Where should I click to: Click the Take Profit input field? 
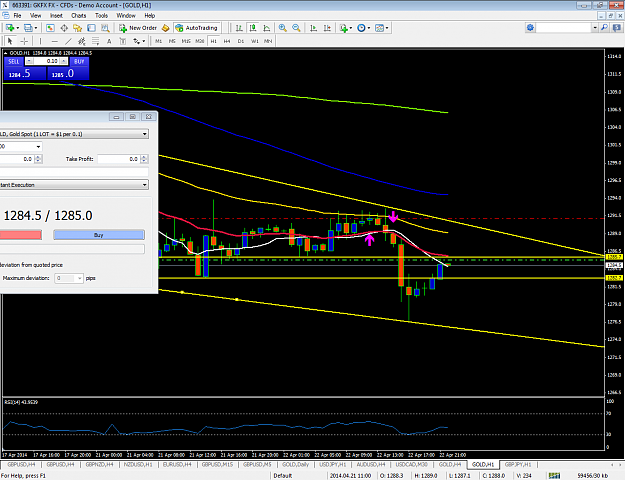pyautogui.click(x=119, y=159)
